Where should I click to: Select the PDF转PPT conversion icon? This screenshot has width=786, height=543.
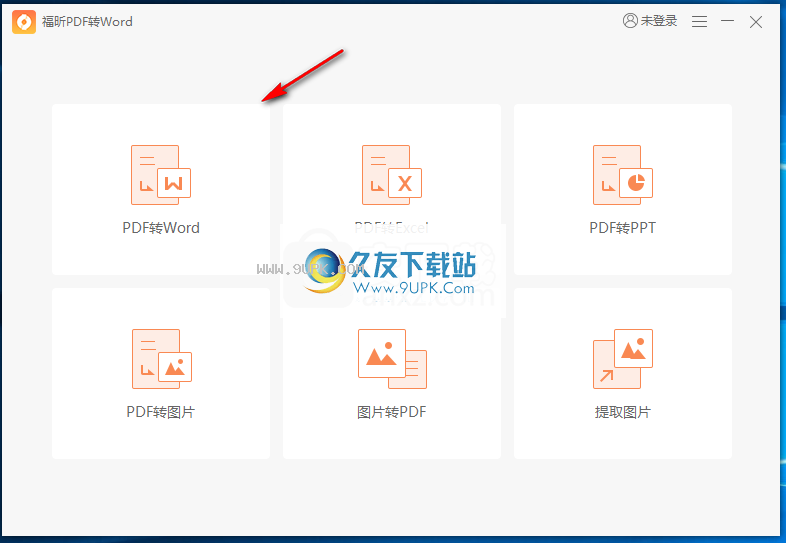click(x=623, y=175)
